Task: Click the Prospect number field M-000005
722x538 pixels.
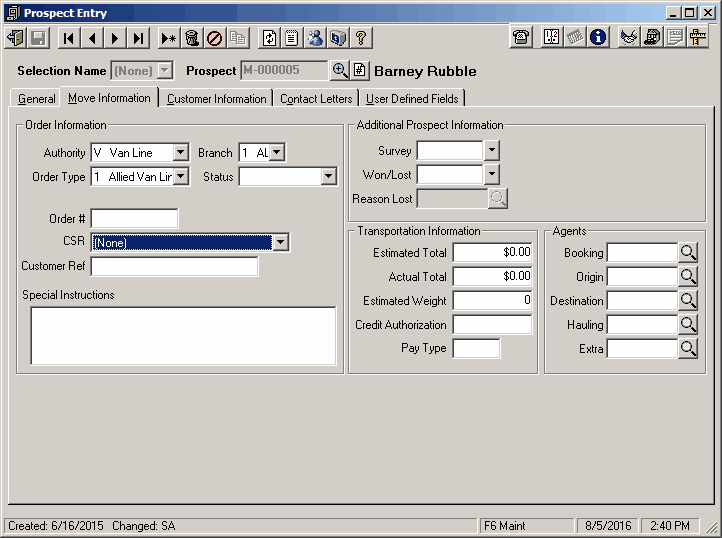Action: pos(284,70)
